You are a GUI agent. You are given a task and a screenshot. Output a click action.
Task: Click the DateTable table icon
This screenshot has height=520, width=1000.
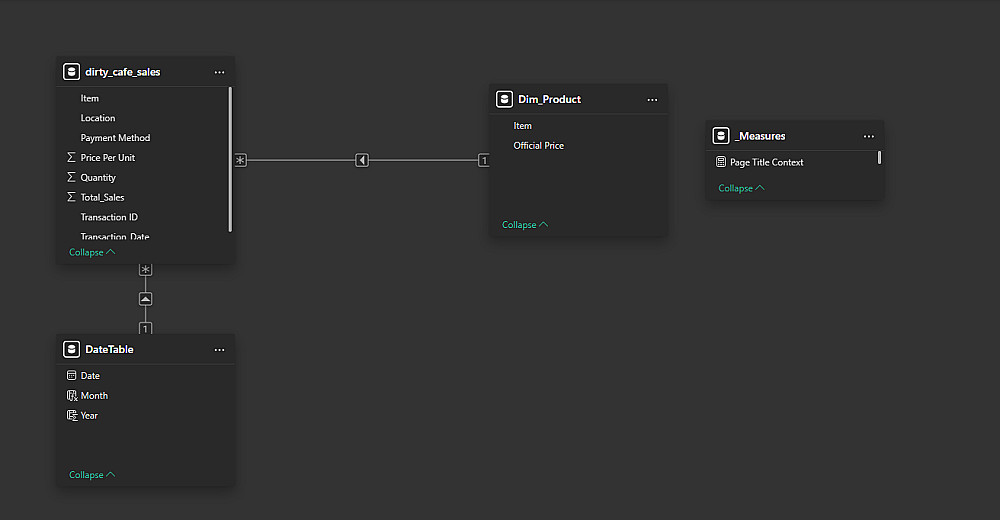tap(71, 349)
